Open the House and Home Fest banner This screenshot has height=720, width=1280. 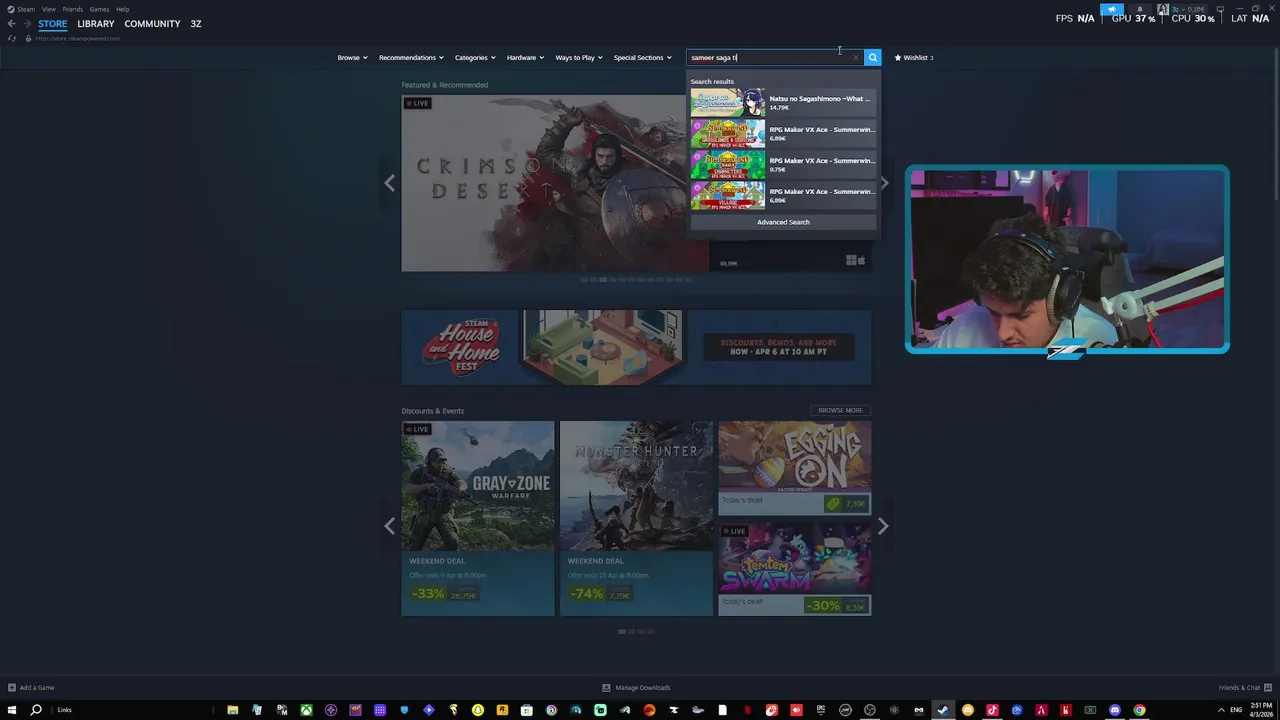coord(636,347)
